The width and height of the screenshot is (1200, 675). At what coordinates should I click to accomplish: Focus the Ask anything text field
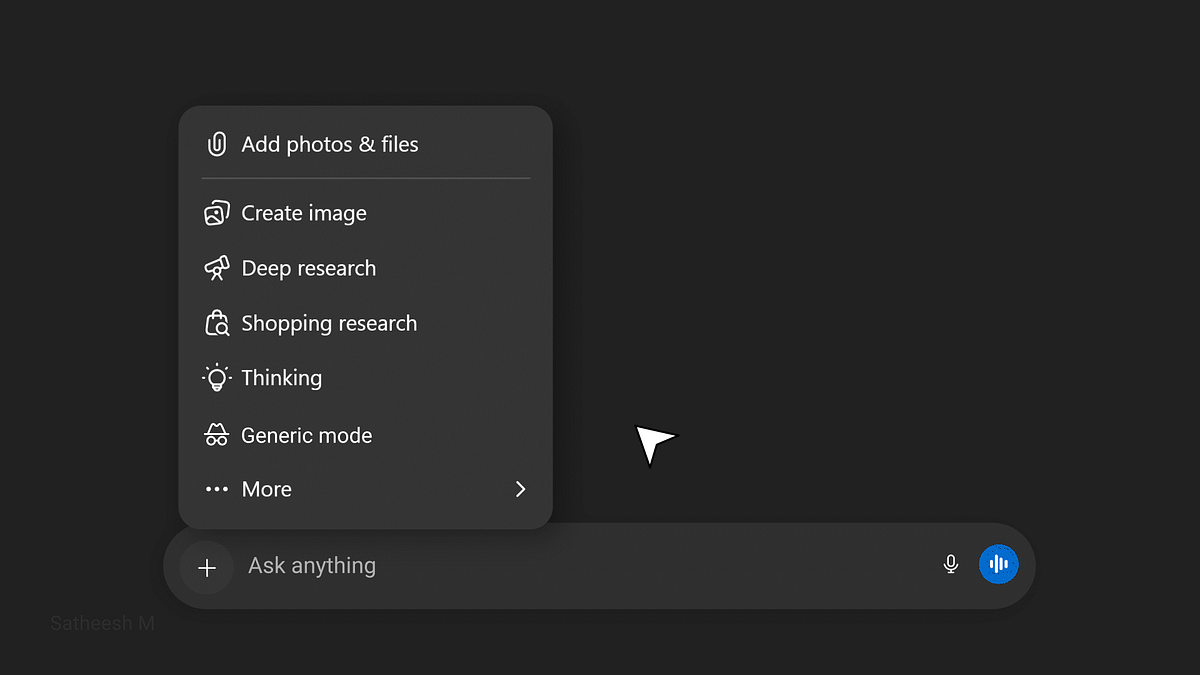click(x=585, y=566)
